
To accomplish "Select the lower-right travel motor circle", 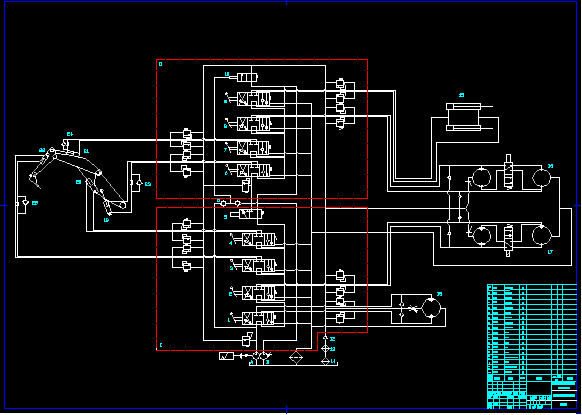I will [542, 235].
